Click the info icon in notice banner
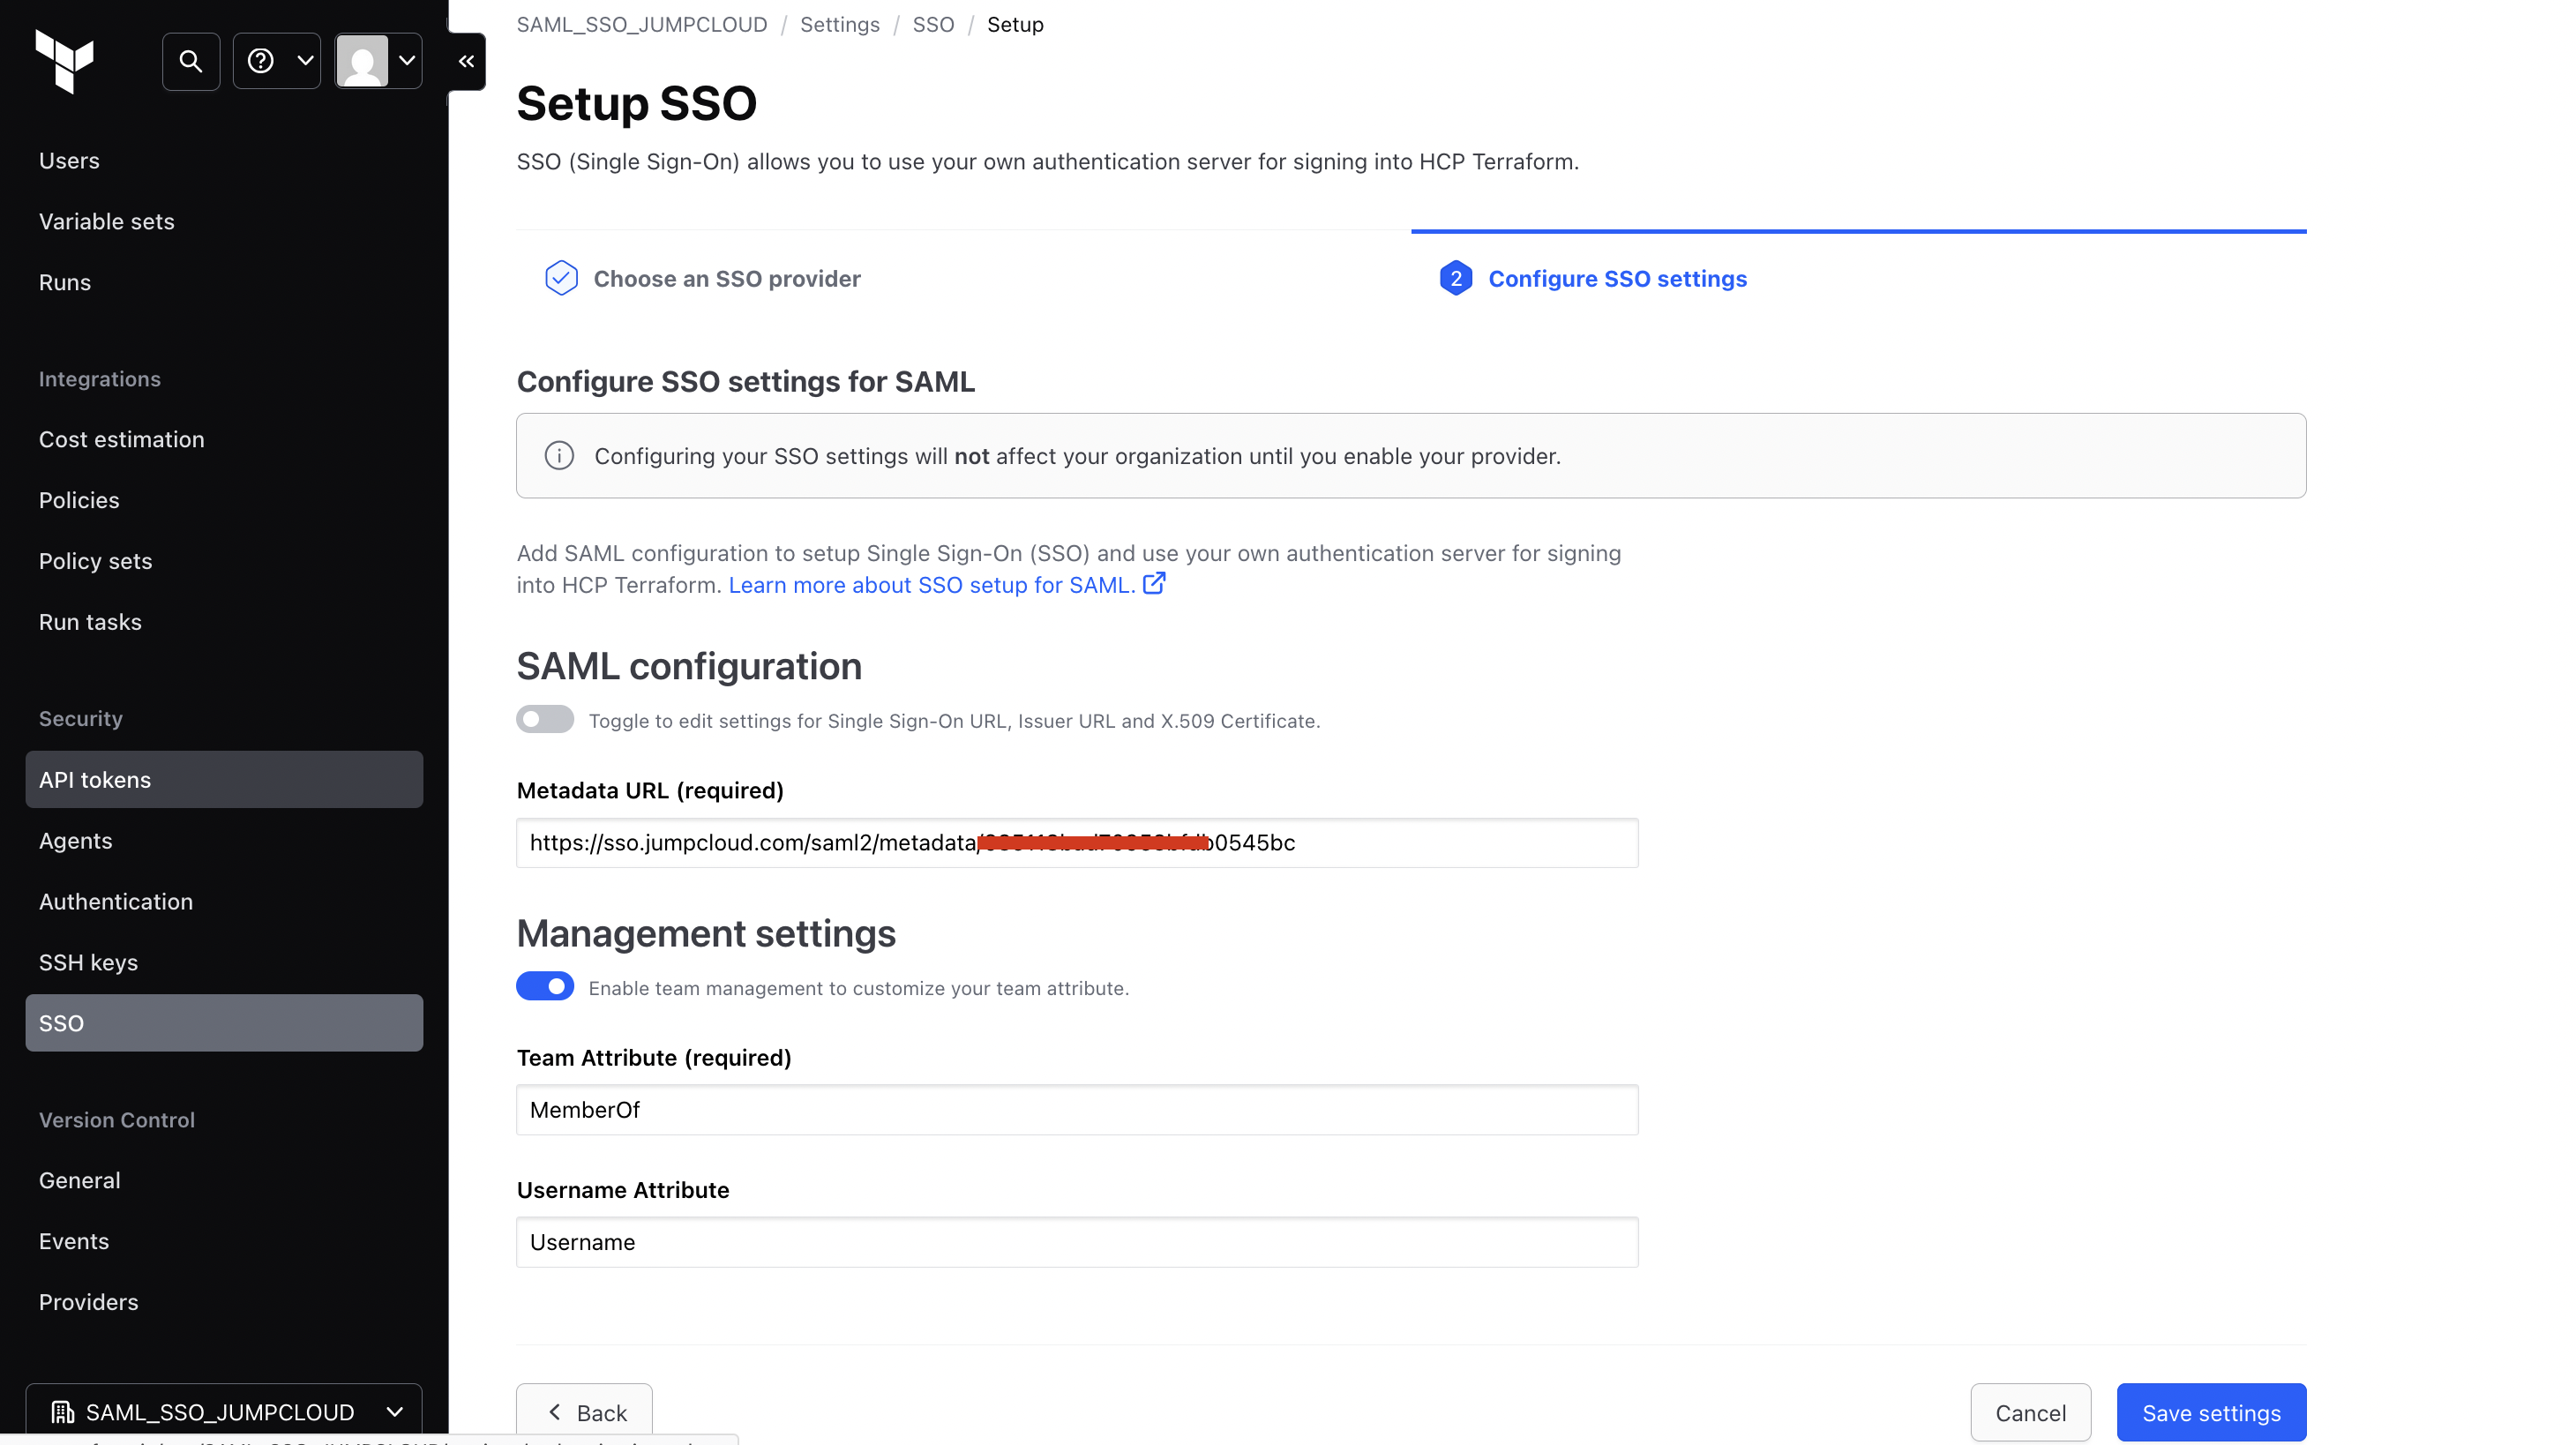This screenshot has height=1445, width=2576. click(x=559, y=456)
